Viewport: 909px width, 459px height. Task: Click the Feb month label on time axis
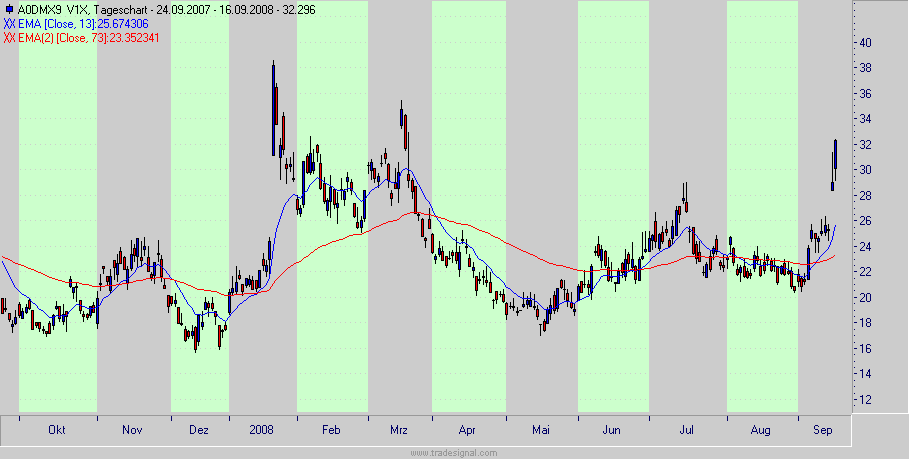[331, 430]
